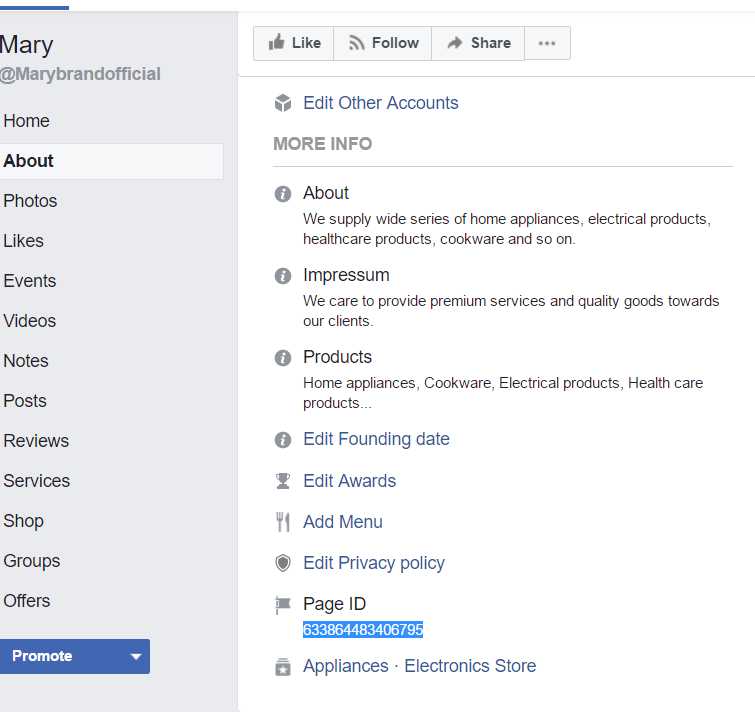The width and height of the screenshot is (755, 712).
Task: Click the info icon beside Edit Founding date
Action: [283, 440]
